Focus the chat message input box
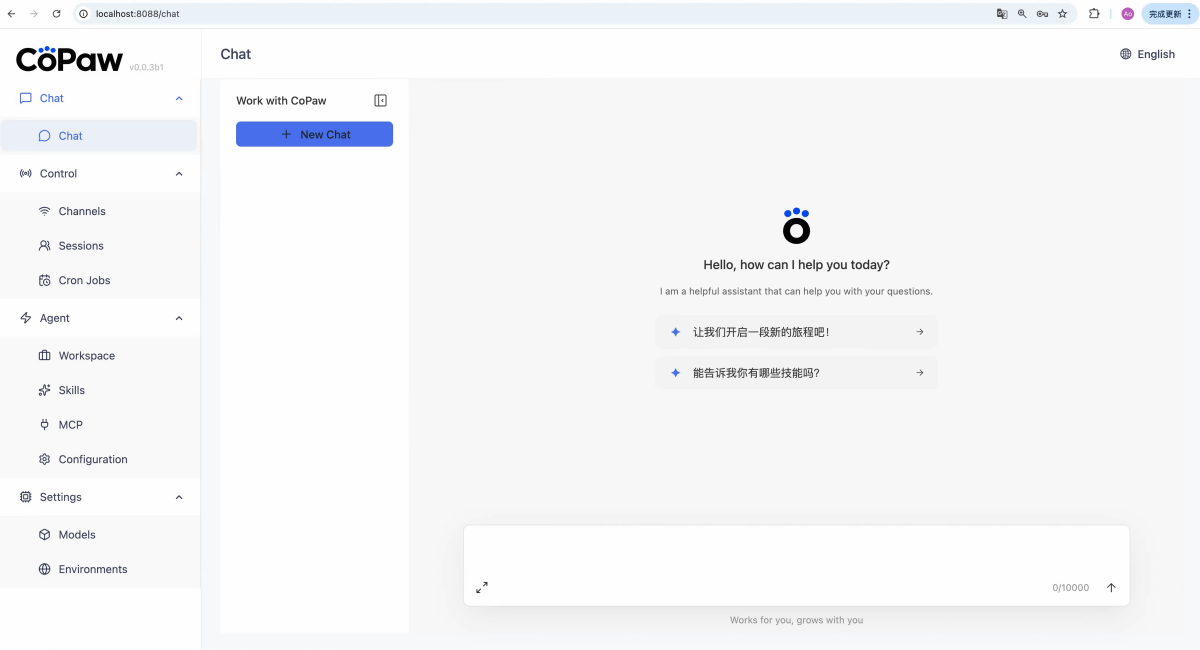This screenshot has width=1200, height=650. [x=796, y=551]
